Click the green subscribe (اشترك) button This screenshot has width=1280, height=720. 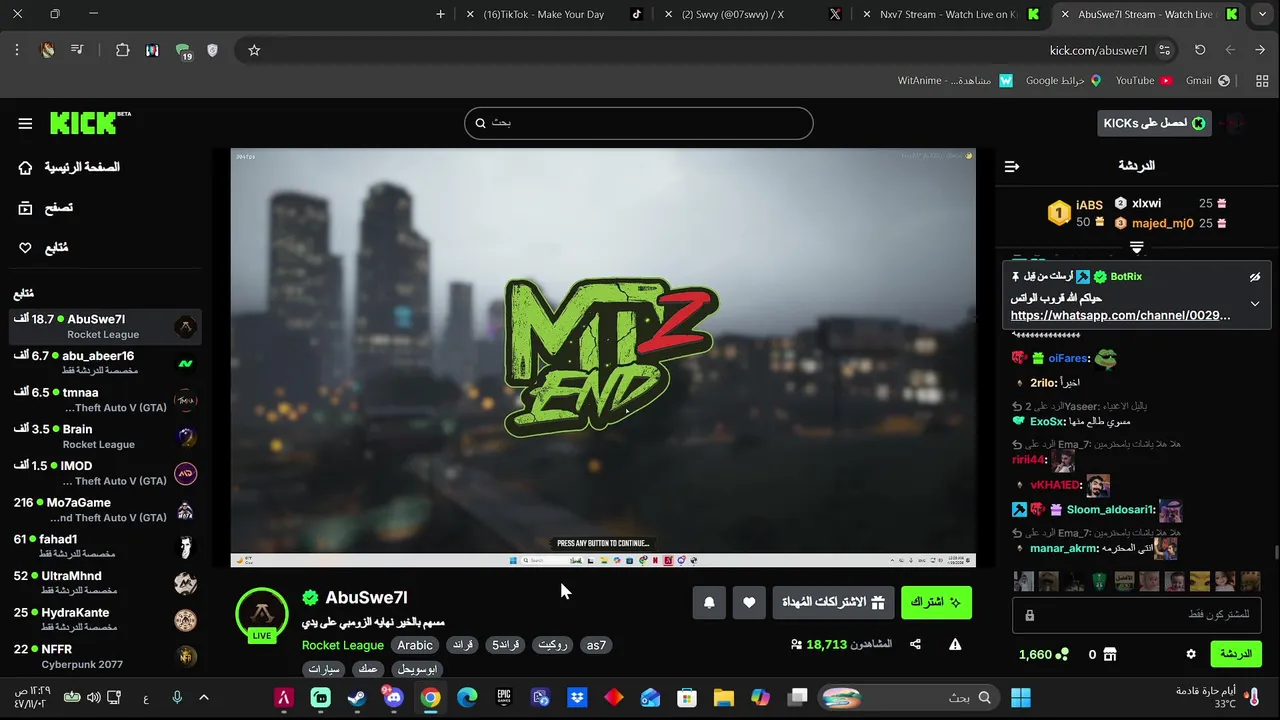936,602
